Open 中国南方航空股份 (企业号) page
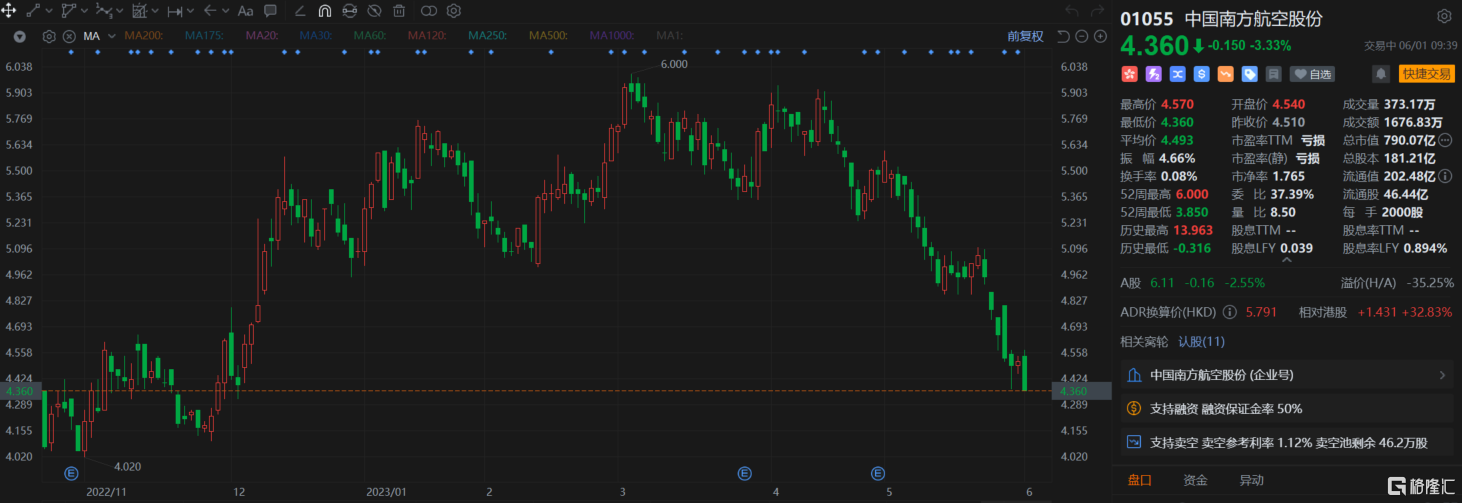Screen dimensions: 1462x503 pyautogui.click(x=1286, y=375)
